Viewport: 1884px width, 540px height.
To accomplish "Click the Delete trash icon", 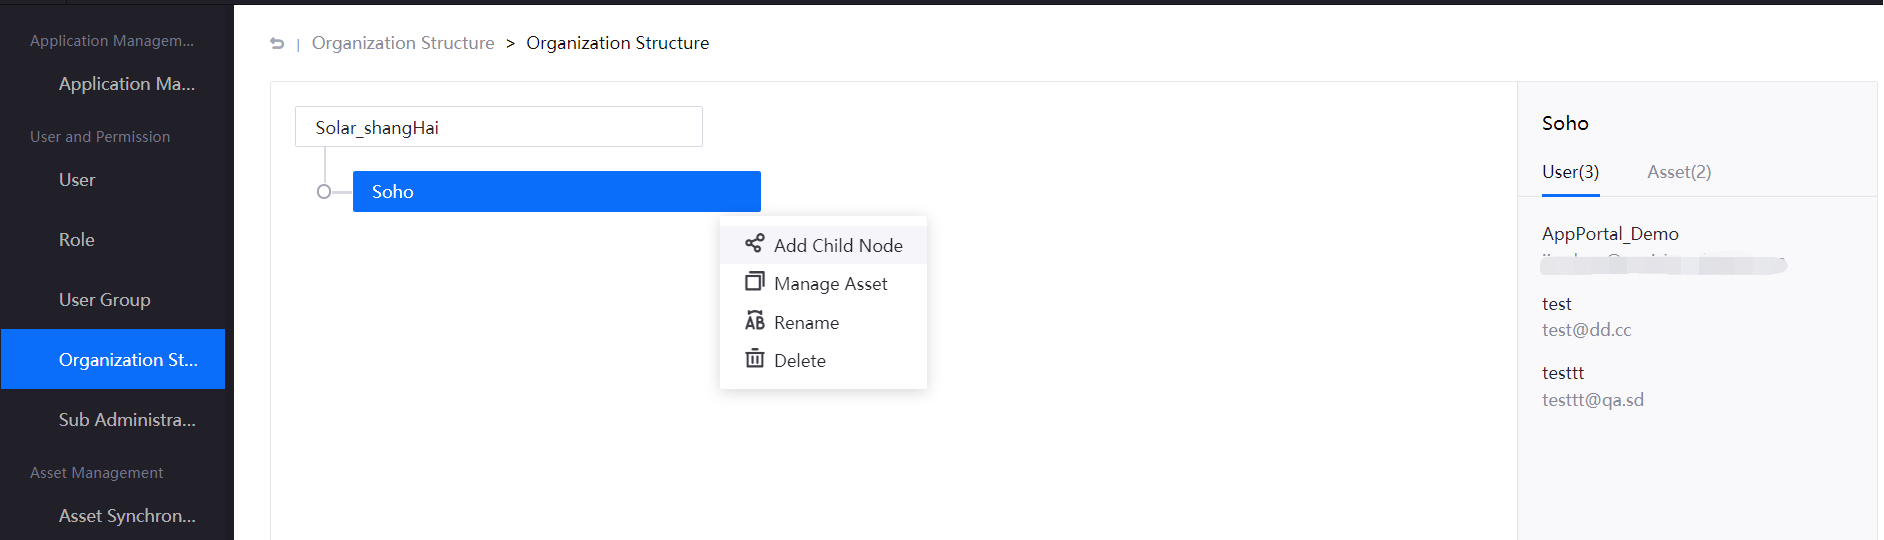I will coord(754,359).
